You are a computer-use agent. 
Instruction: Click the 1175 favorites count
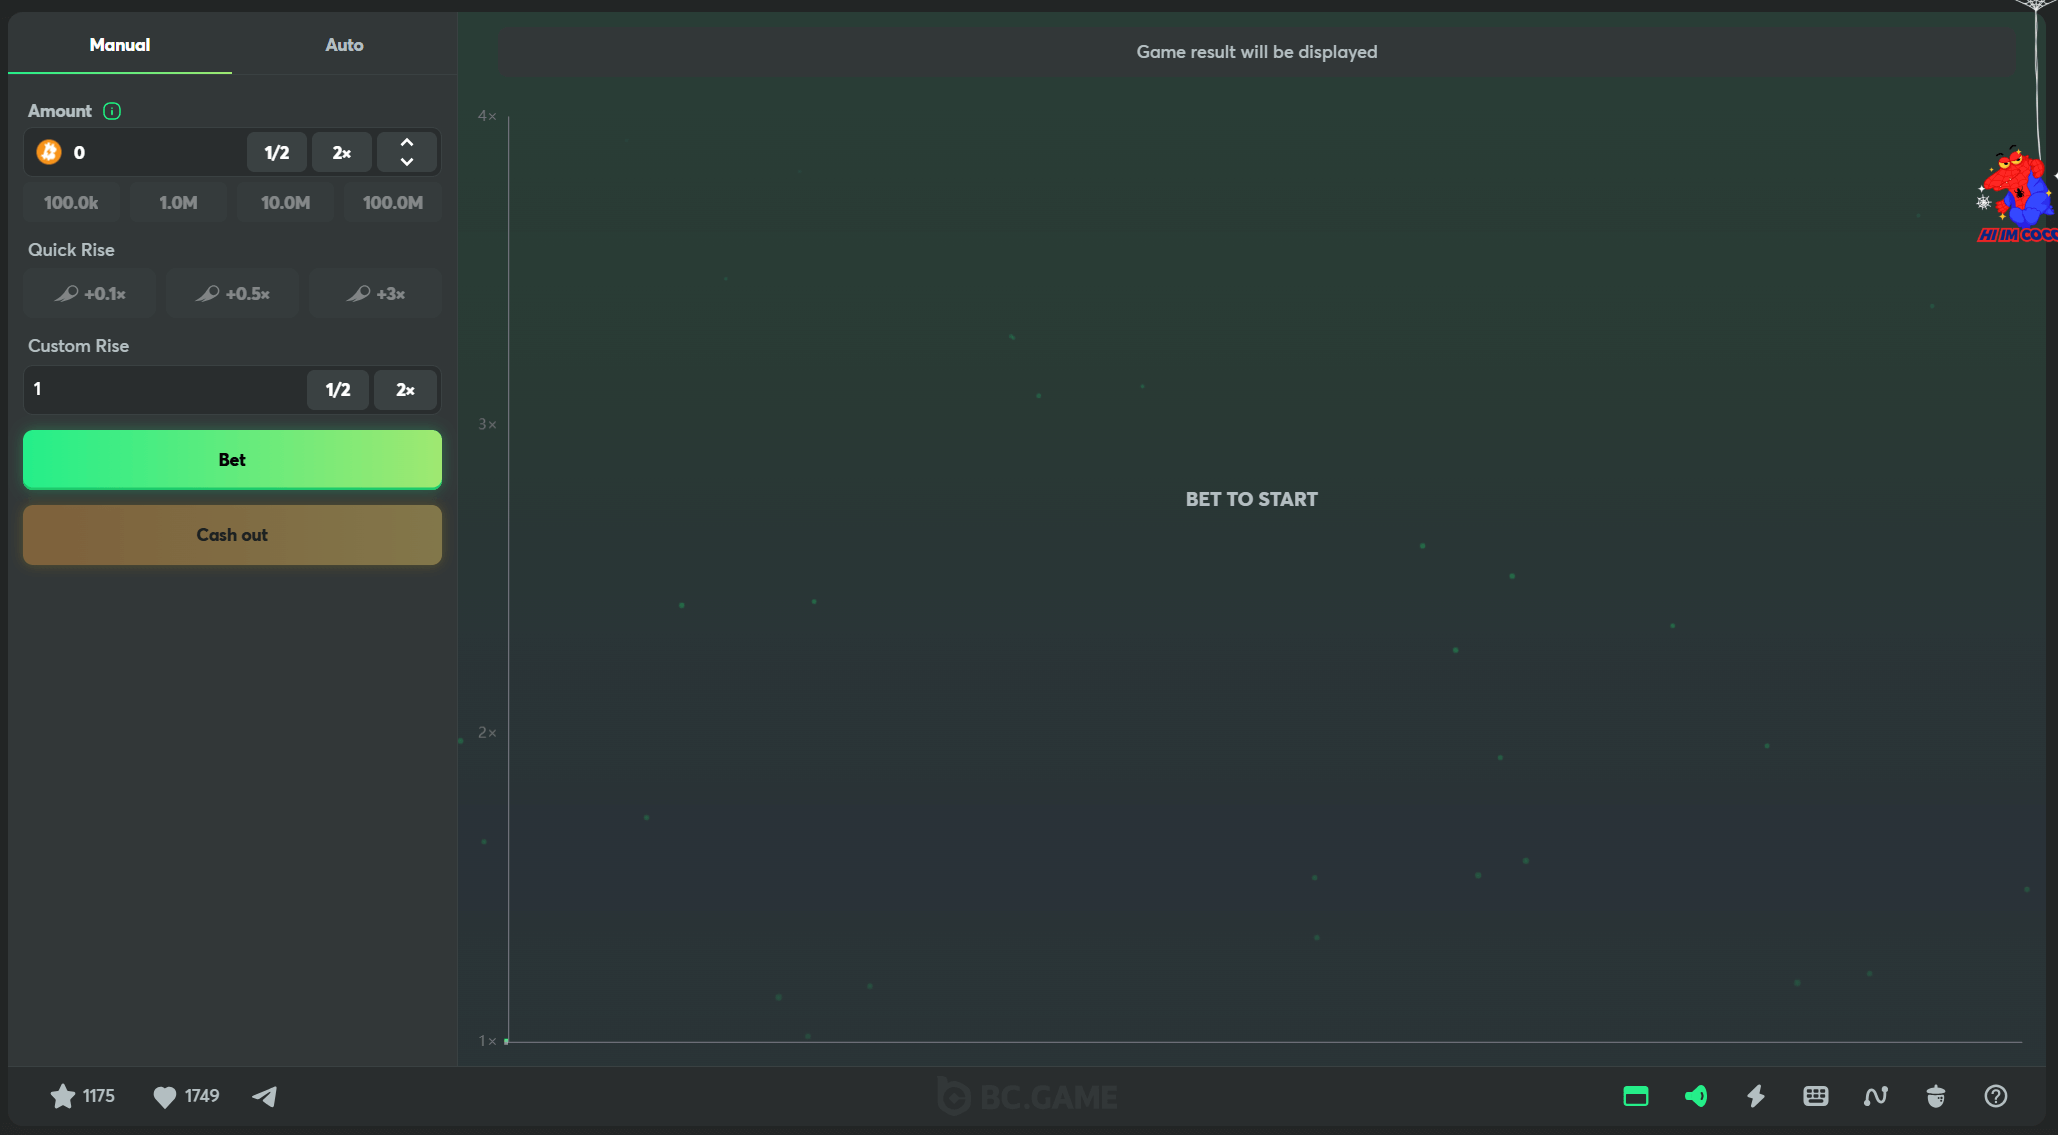coord(98,1096)
